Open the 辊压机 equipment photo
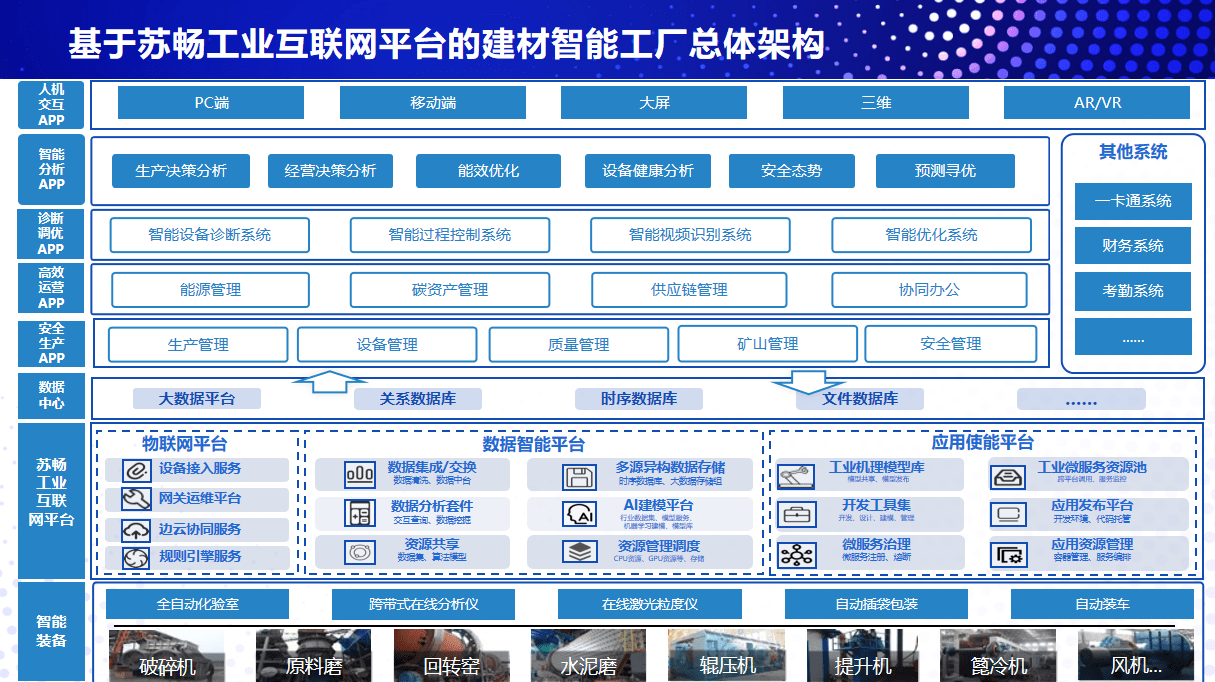Viewport: 1215px width, 682px height. (726, 655)
